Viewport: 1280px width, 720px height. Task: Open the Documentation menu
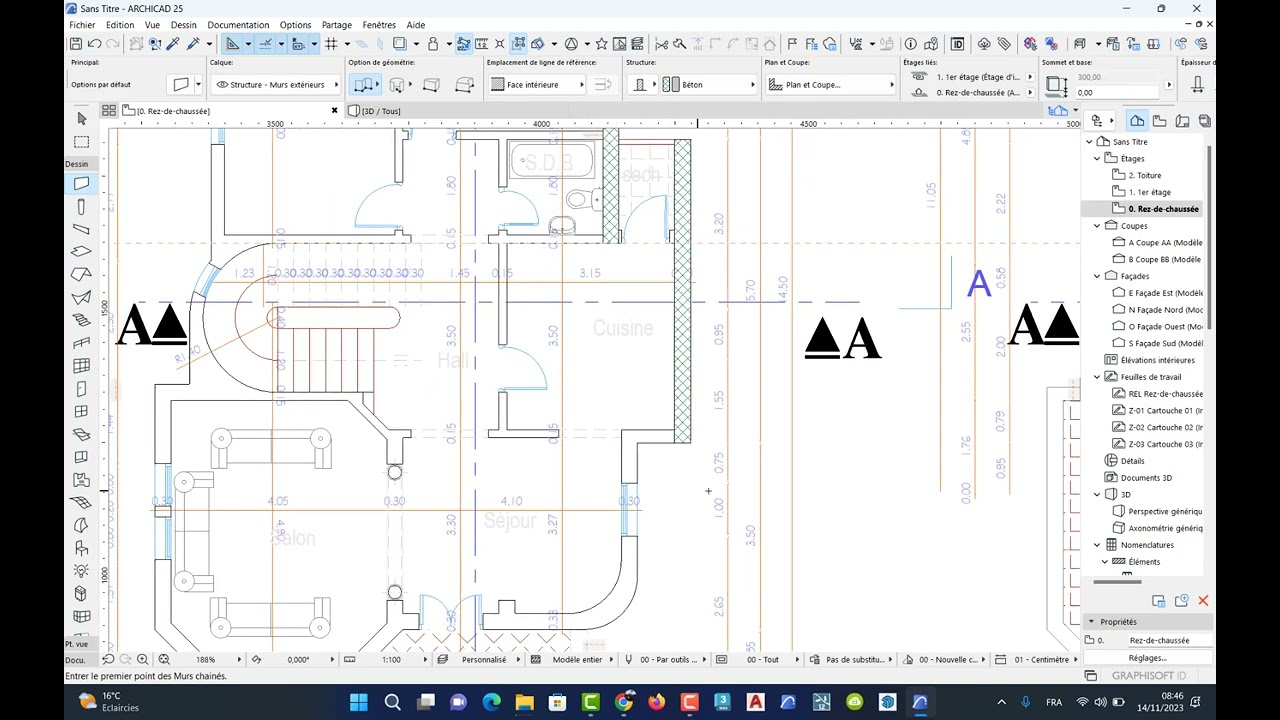click(x=238, y=25)
